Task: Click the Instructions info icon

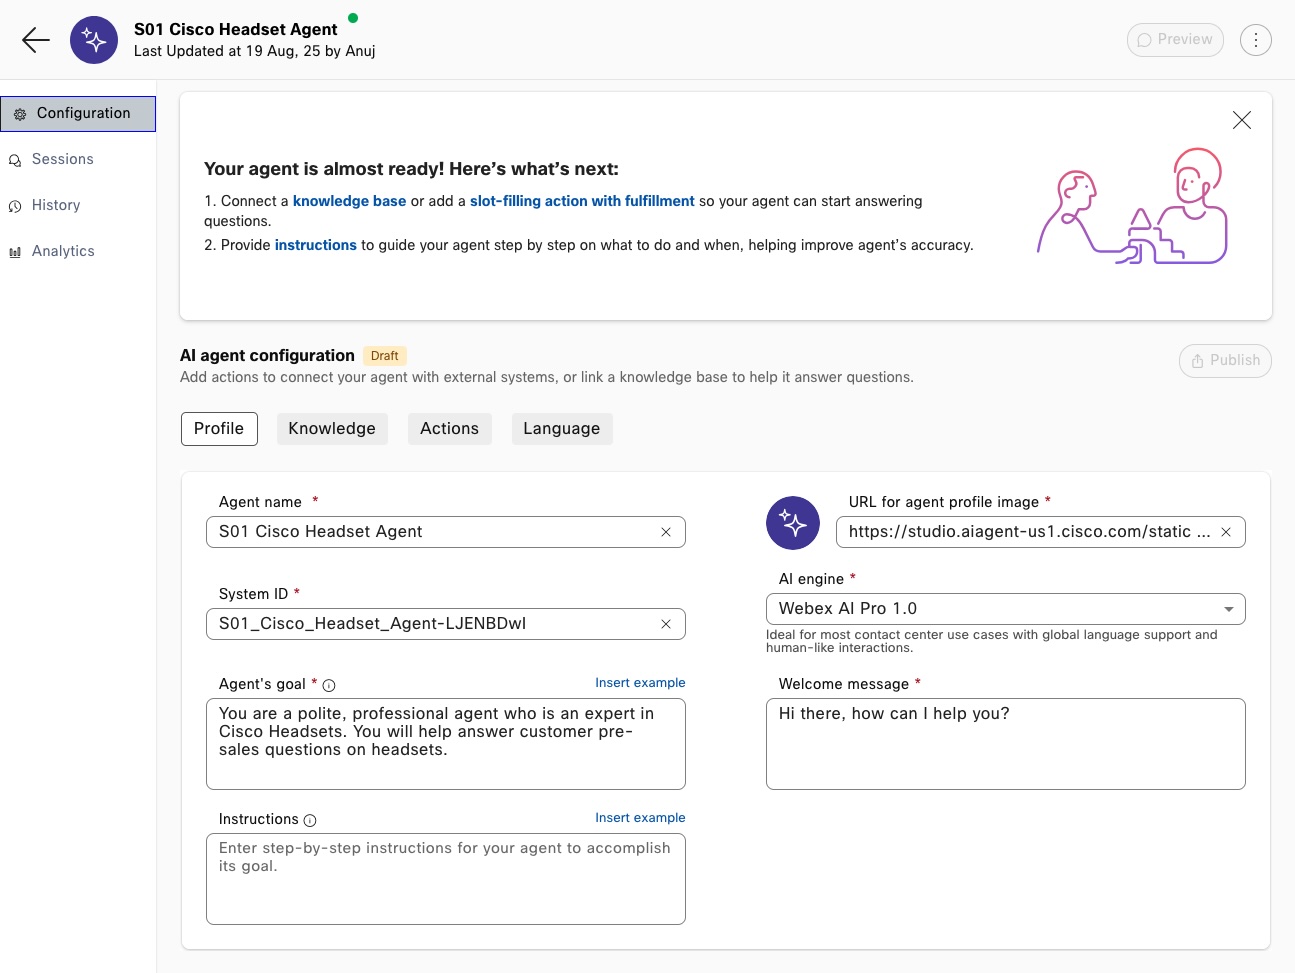Action: (x=310, y=820)
